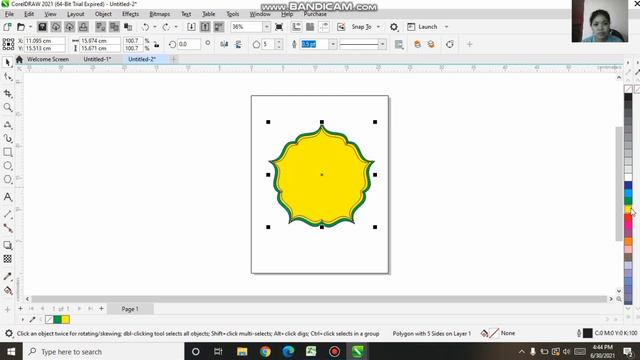This screenshot has height=360, width=640.
Task: Open Chrome from the Windows taskbar
Action: pyautogui.click(x=265, y=351)
